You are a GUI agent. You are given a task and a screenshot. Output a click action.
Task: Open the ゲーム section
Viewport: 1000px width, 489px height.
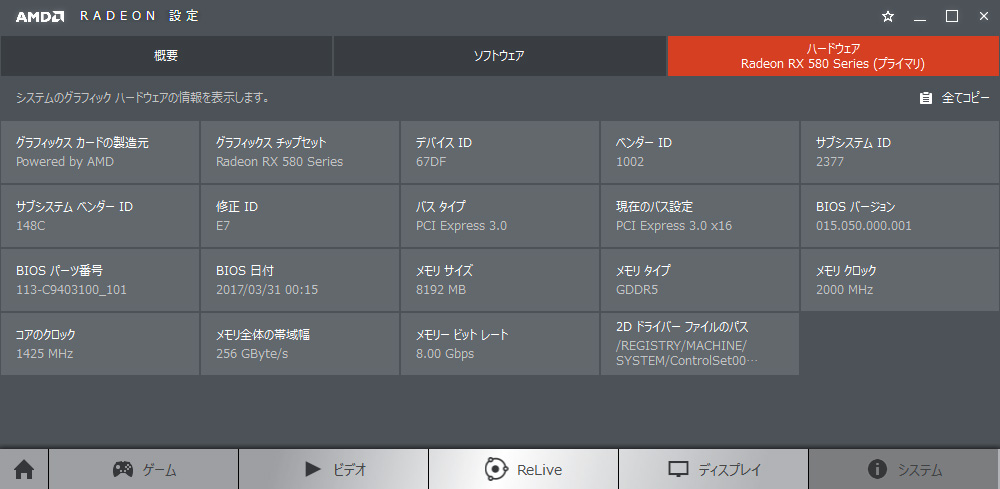click(143, 470)
